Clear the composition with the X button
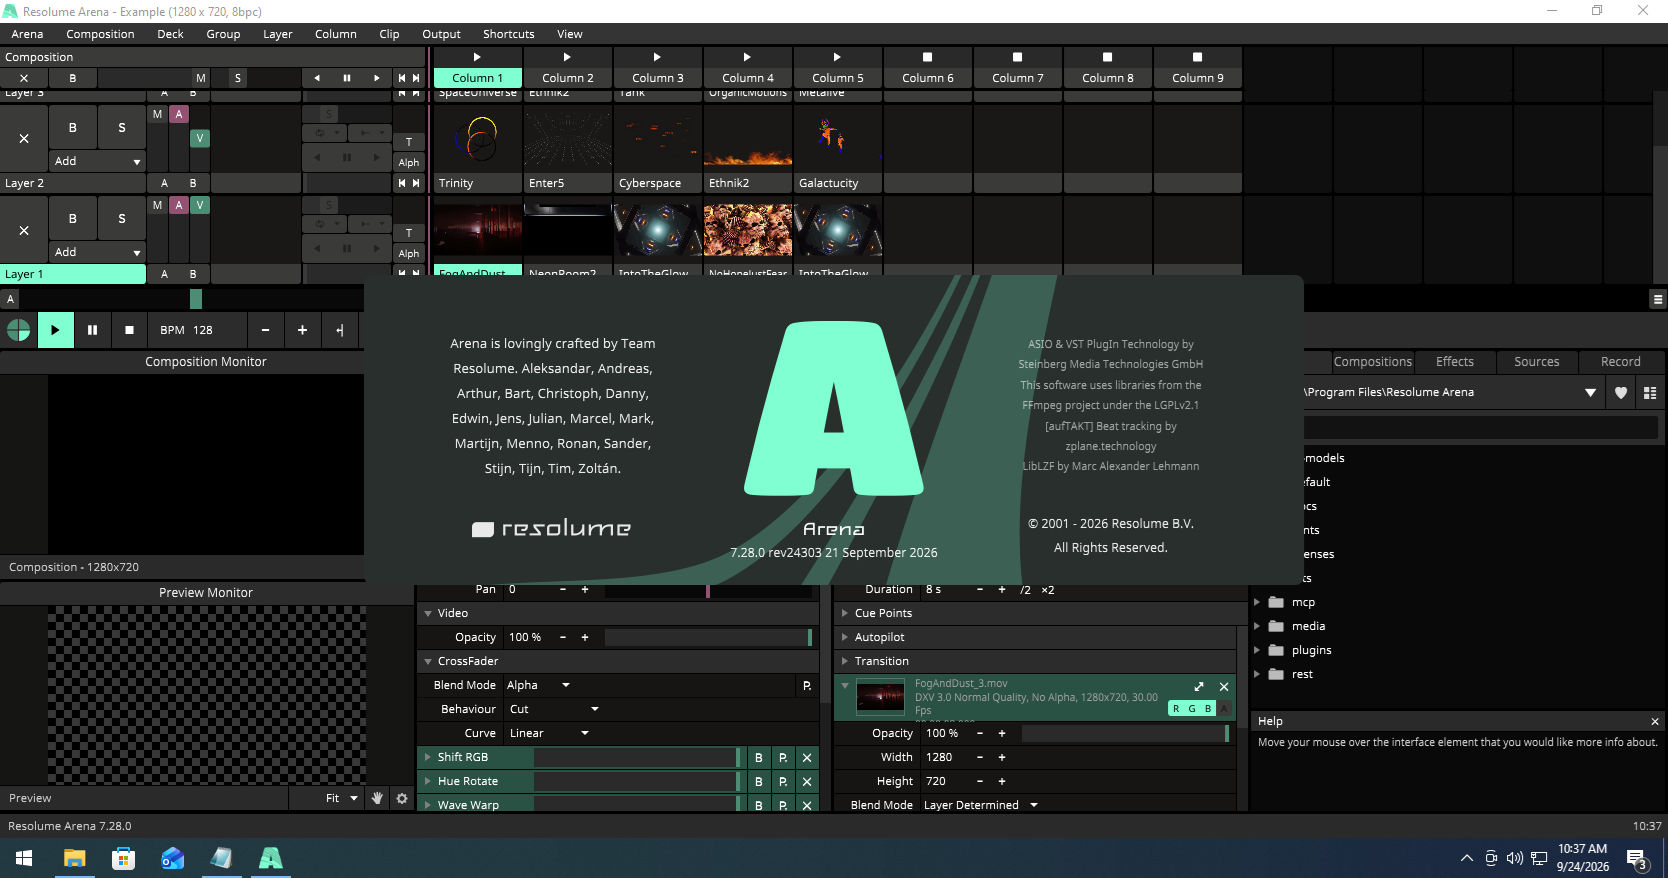 [x=24, y=78]
